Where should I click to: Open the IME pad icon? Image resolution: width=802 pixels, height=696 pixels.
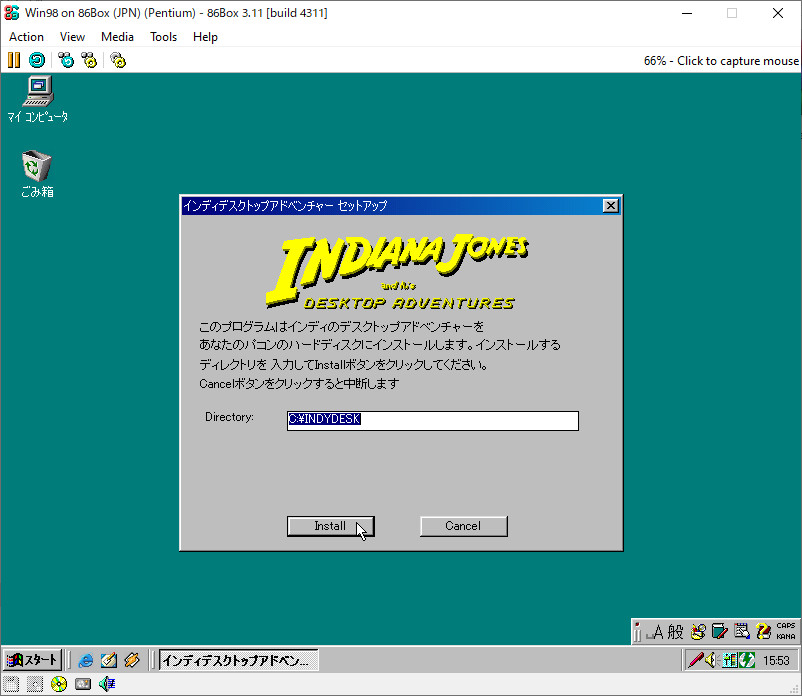[x=698, y=632]
